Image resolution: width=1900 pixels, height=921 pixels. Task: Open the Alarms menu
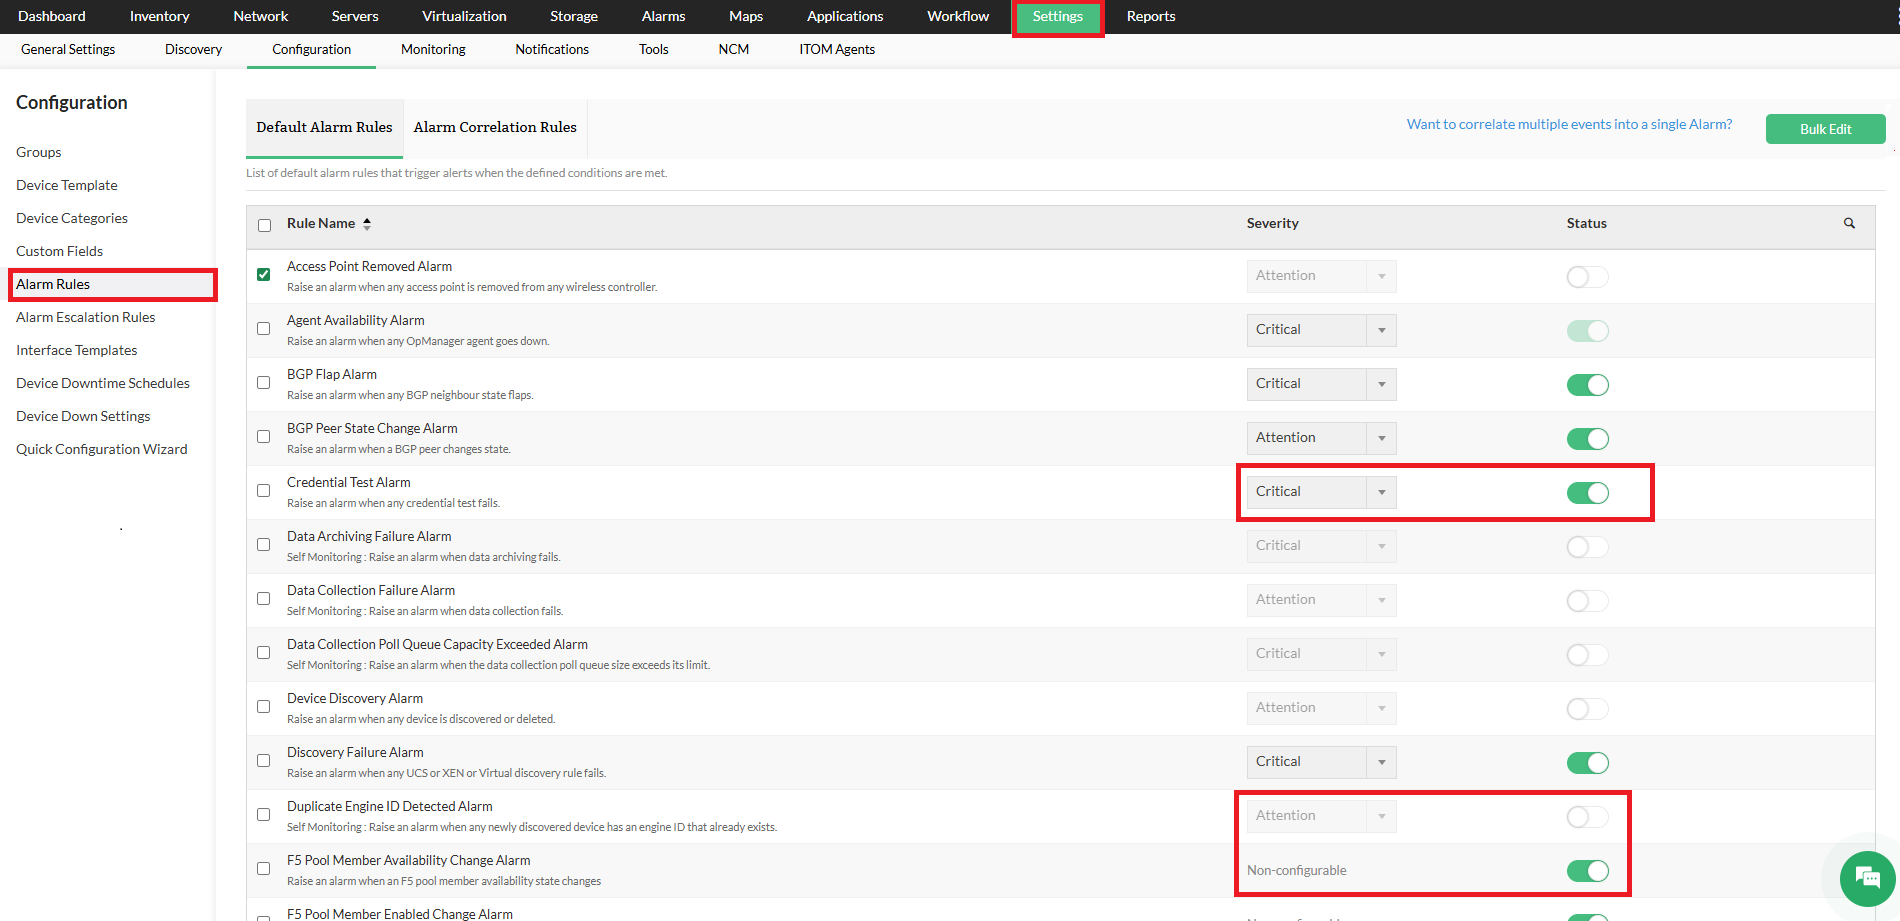[662, 16]
